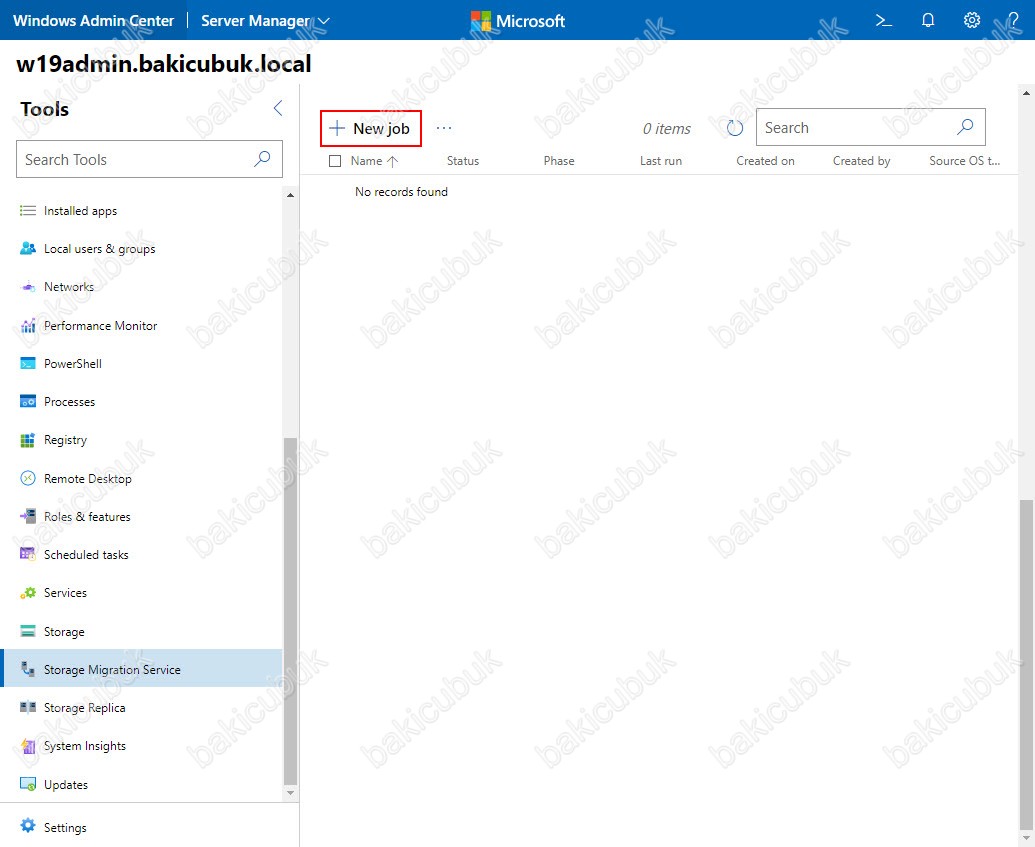Click the 0 items count label
This screenshot has height=847, width=1035.
(x=667, y=129)
